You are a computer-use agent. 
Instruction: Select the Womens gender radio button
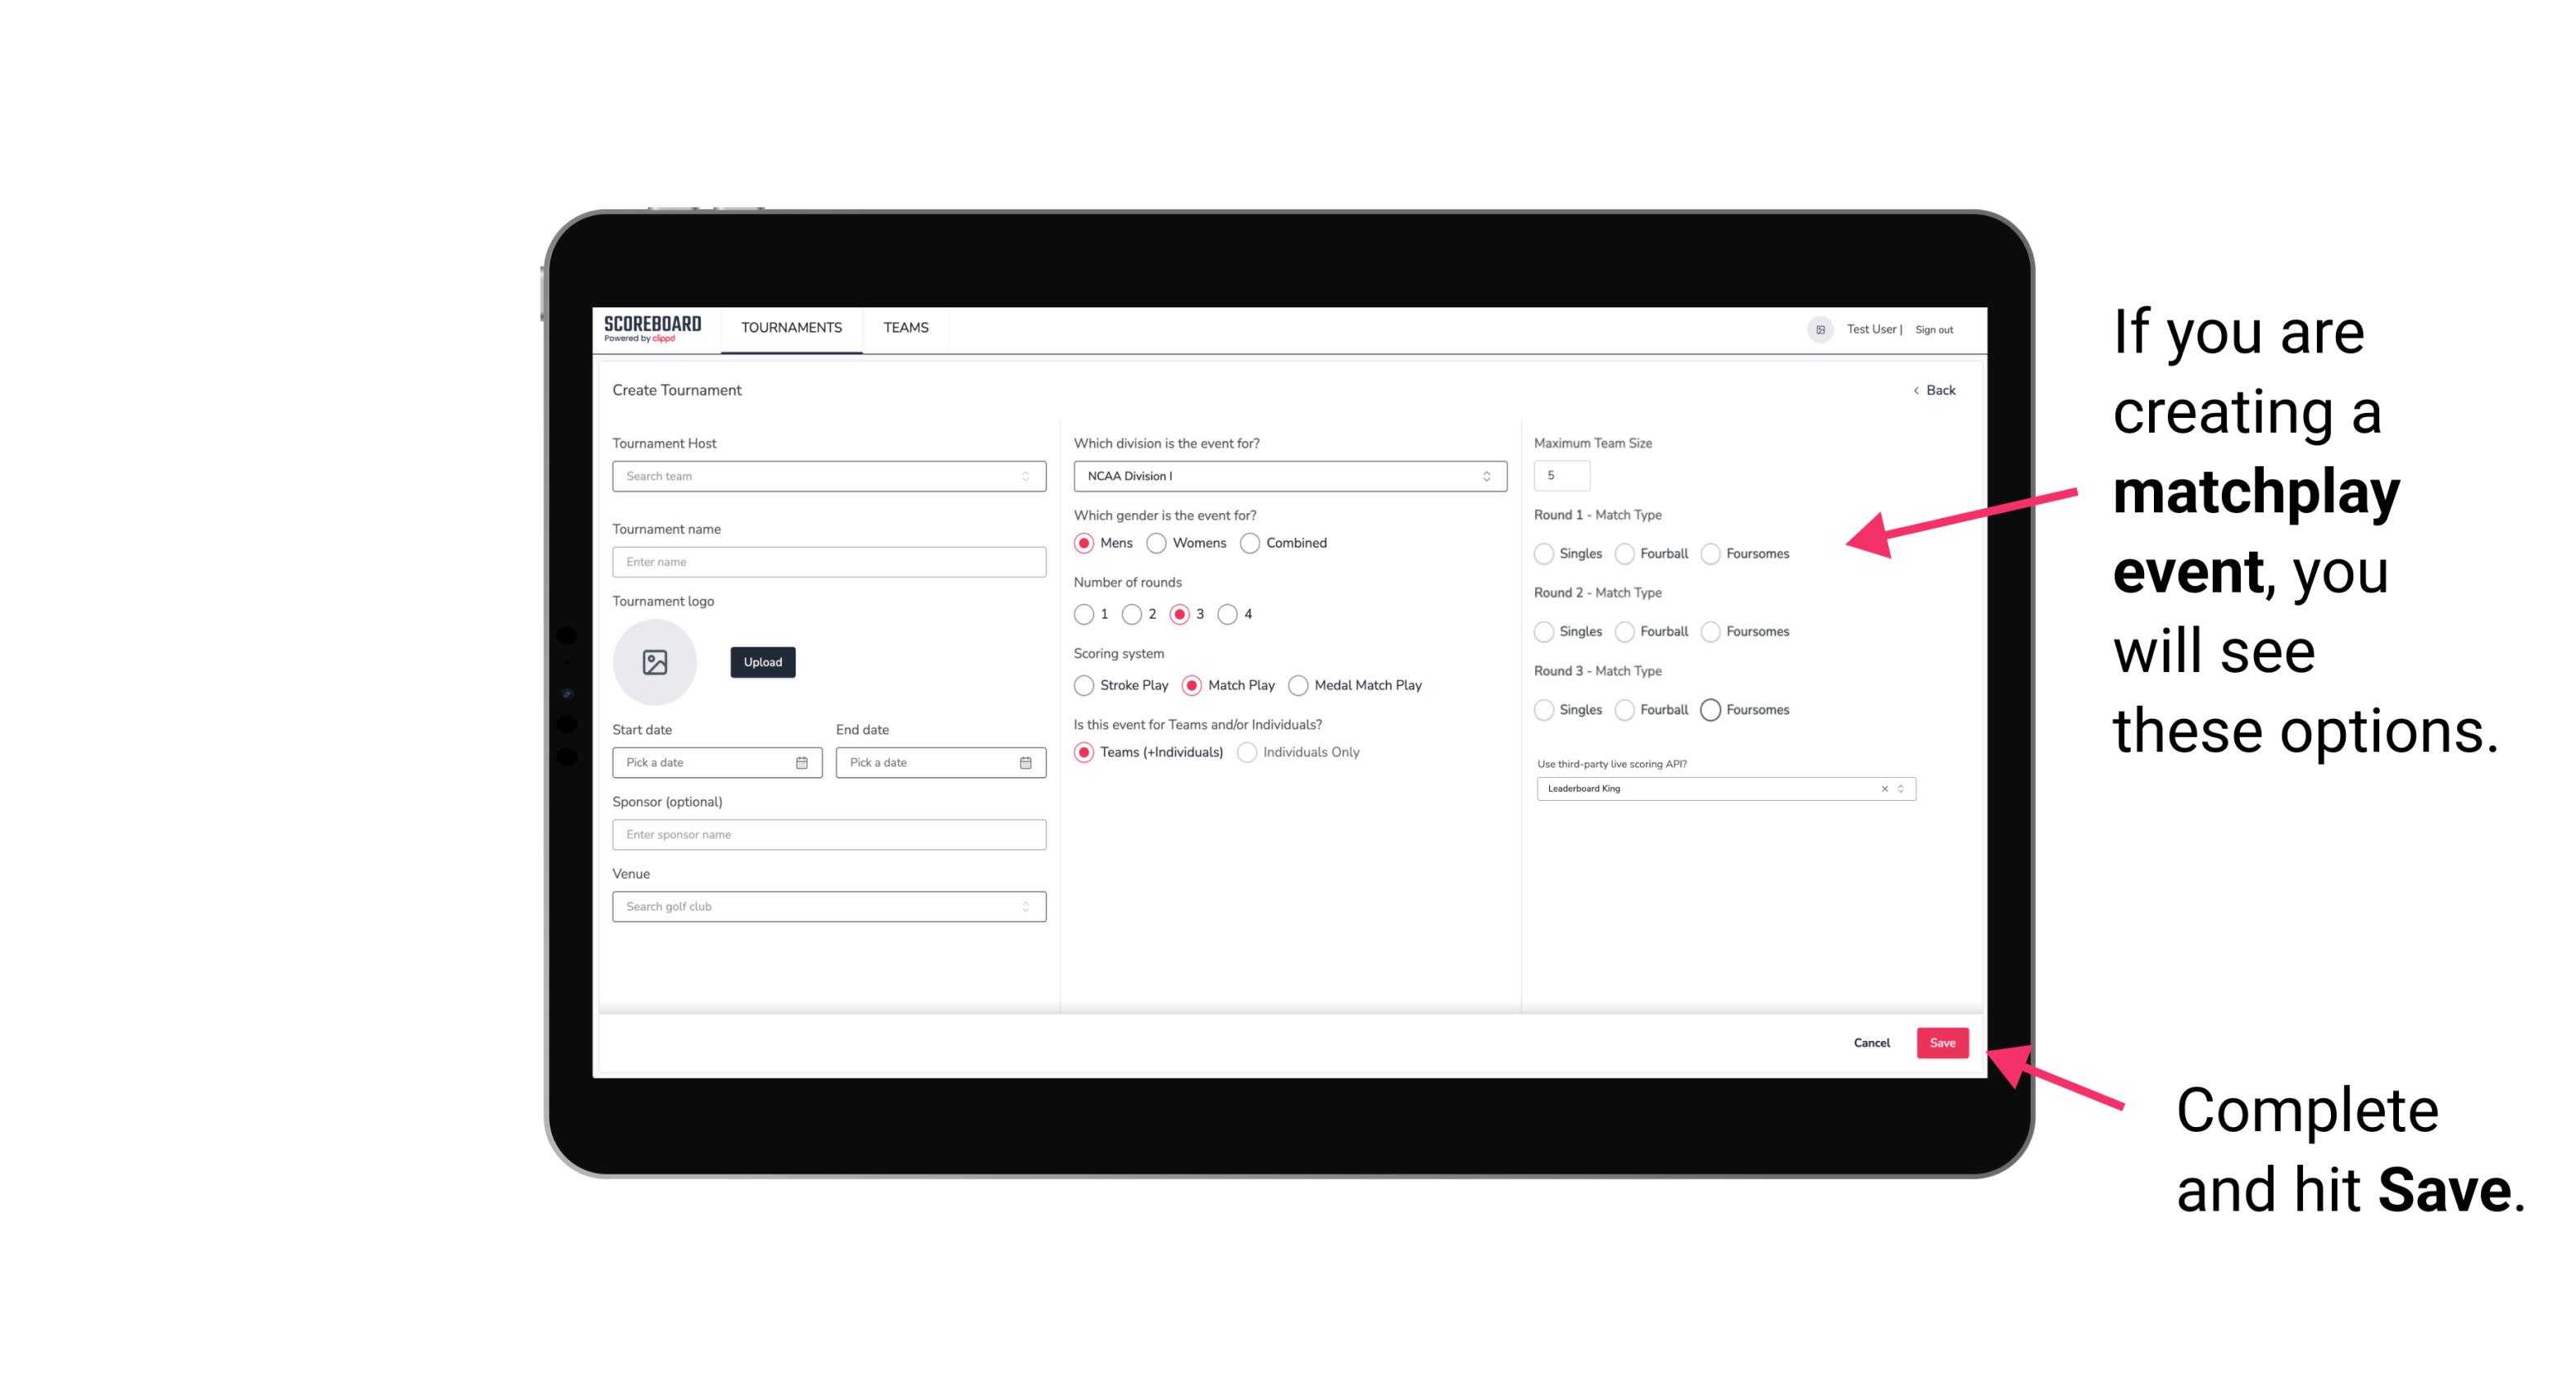(1156, 543)
